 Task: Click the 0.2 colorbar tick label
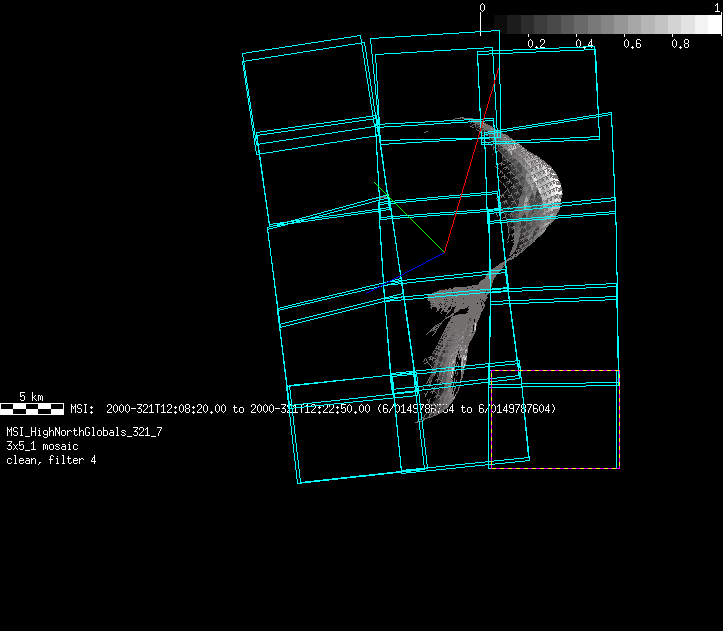point(536,44)
